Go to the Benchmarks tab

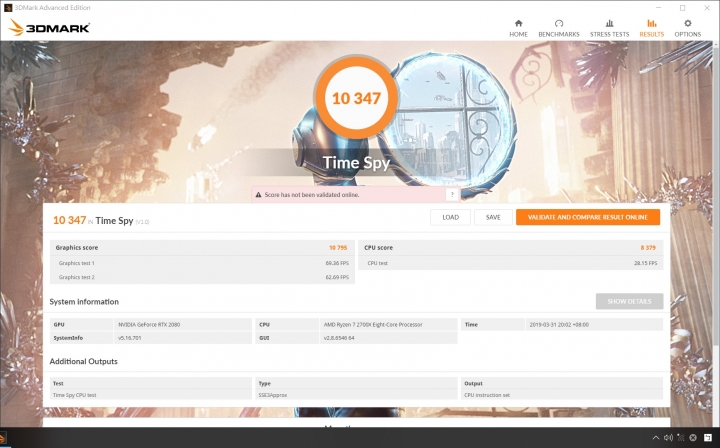pyautogui.click(x=559, y=28)
